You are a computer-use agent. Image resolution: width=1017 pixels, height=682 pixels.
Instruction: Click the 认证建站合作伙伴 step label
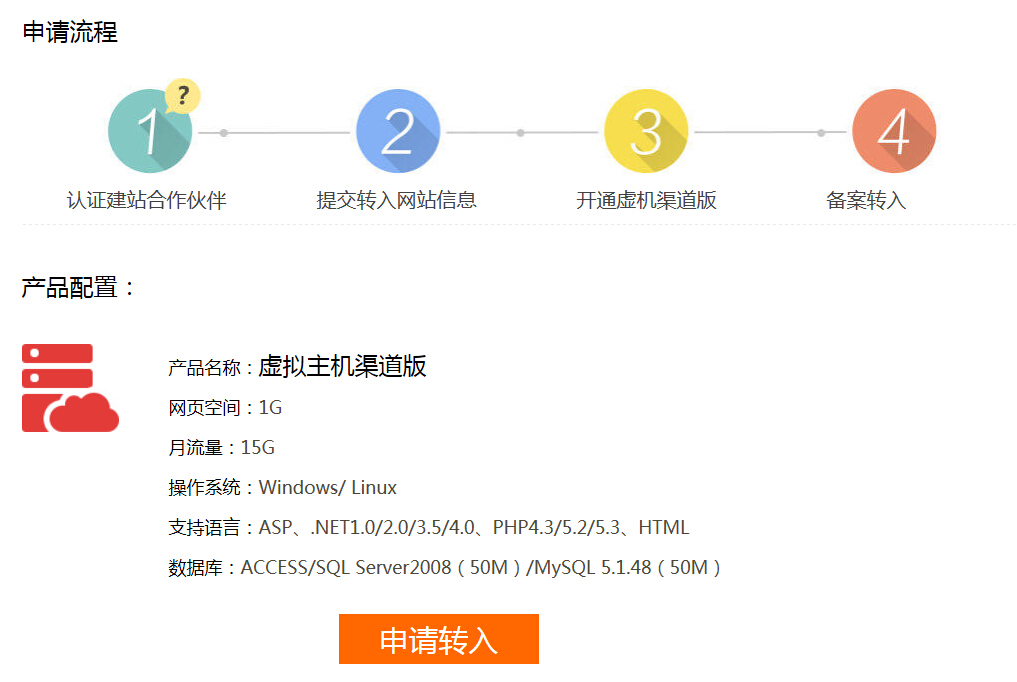coord(147,200)
